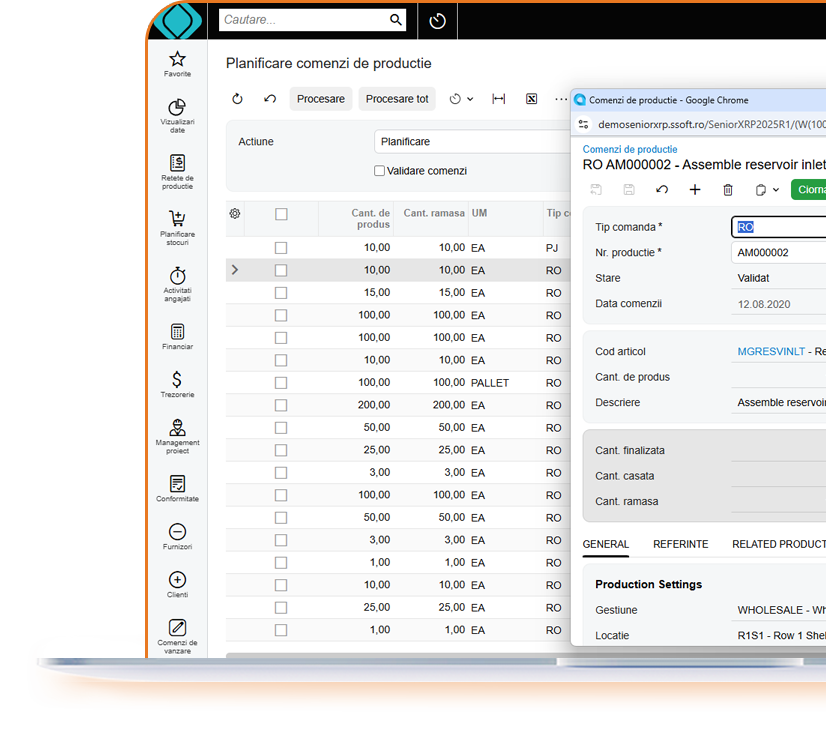Undo the last action in the toolbar
The height and width of the screenshot is (732, 826).
[x=268, y=99]
